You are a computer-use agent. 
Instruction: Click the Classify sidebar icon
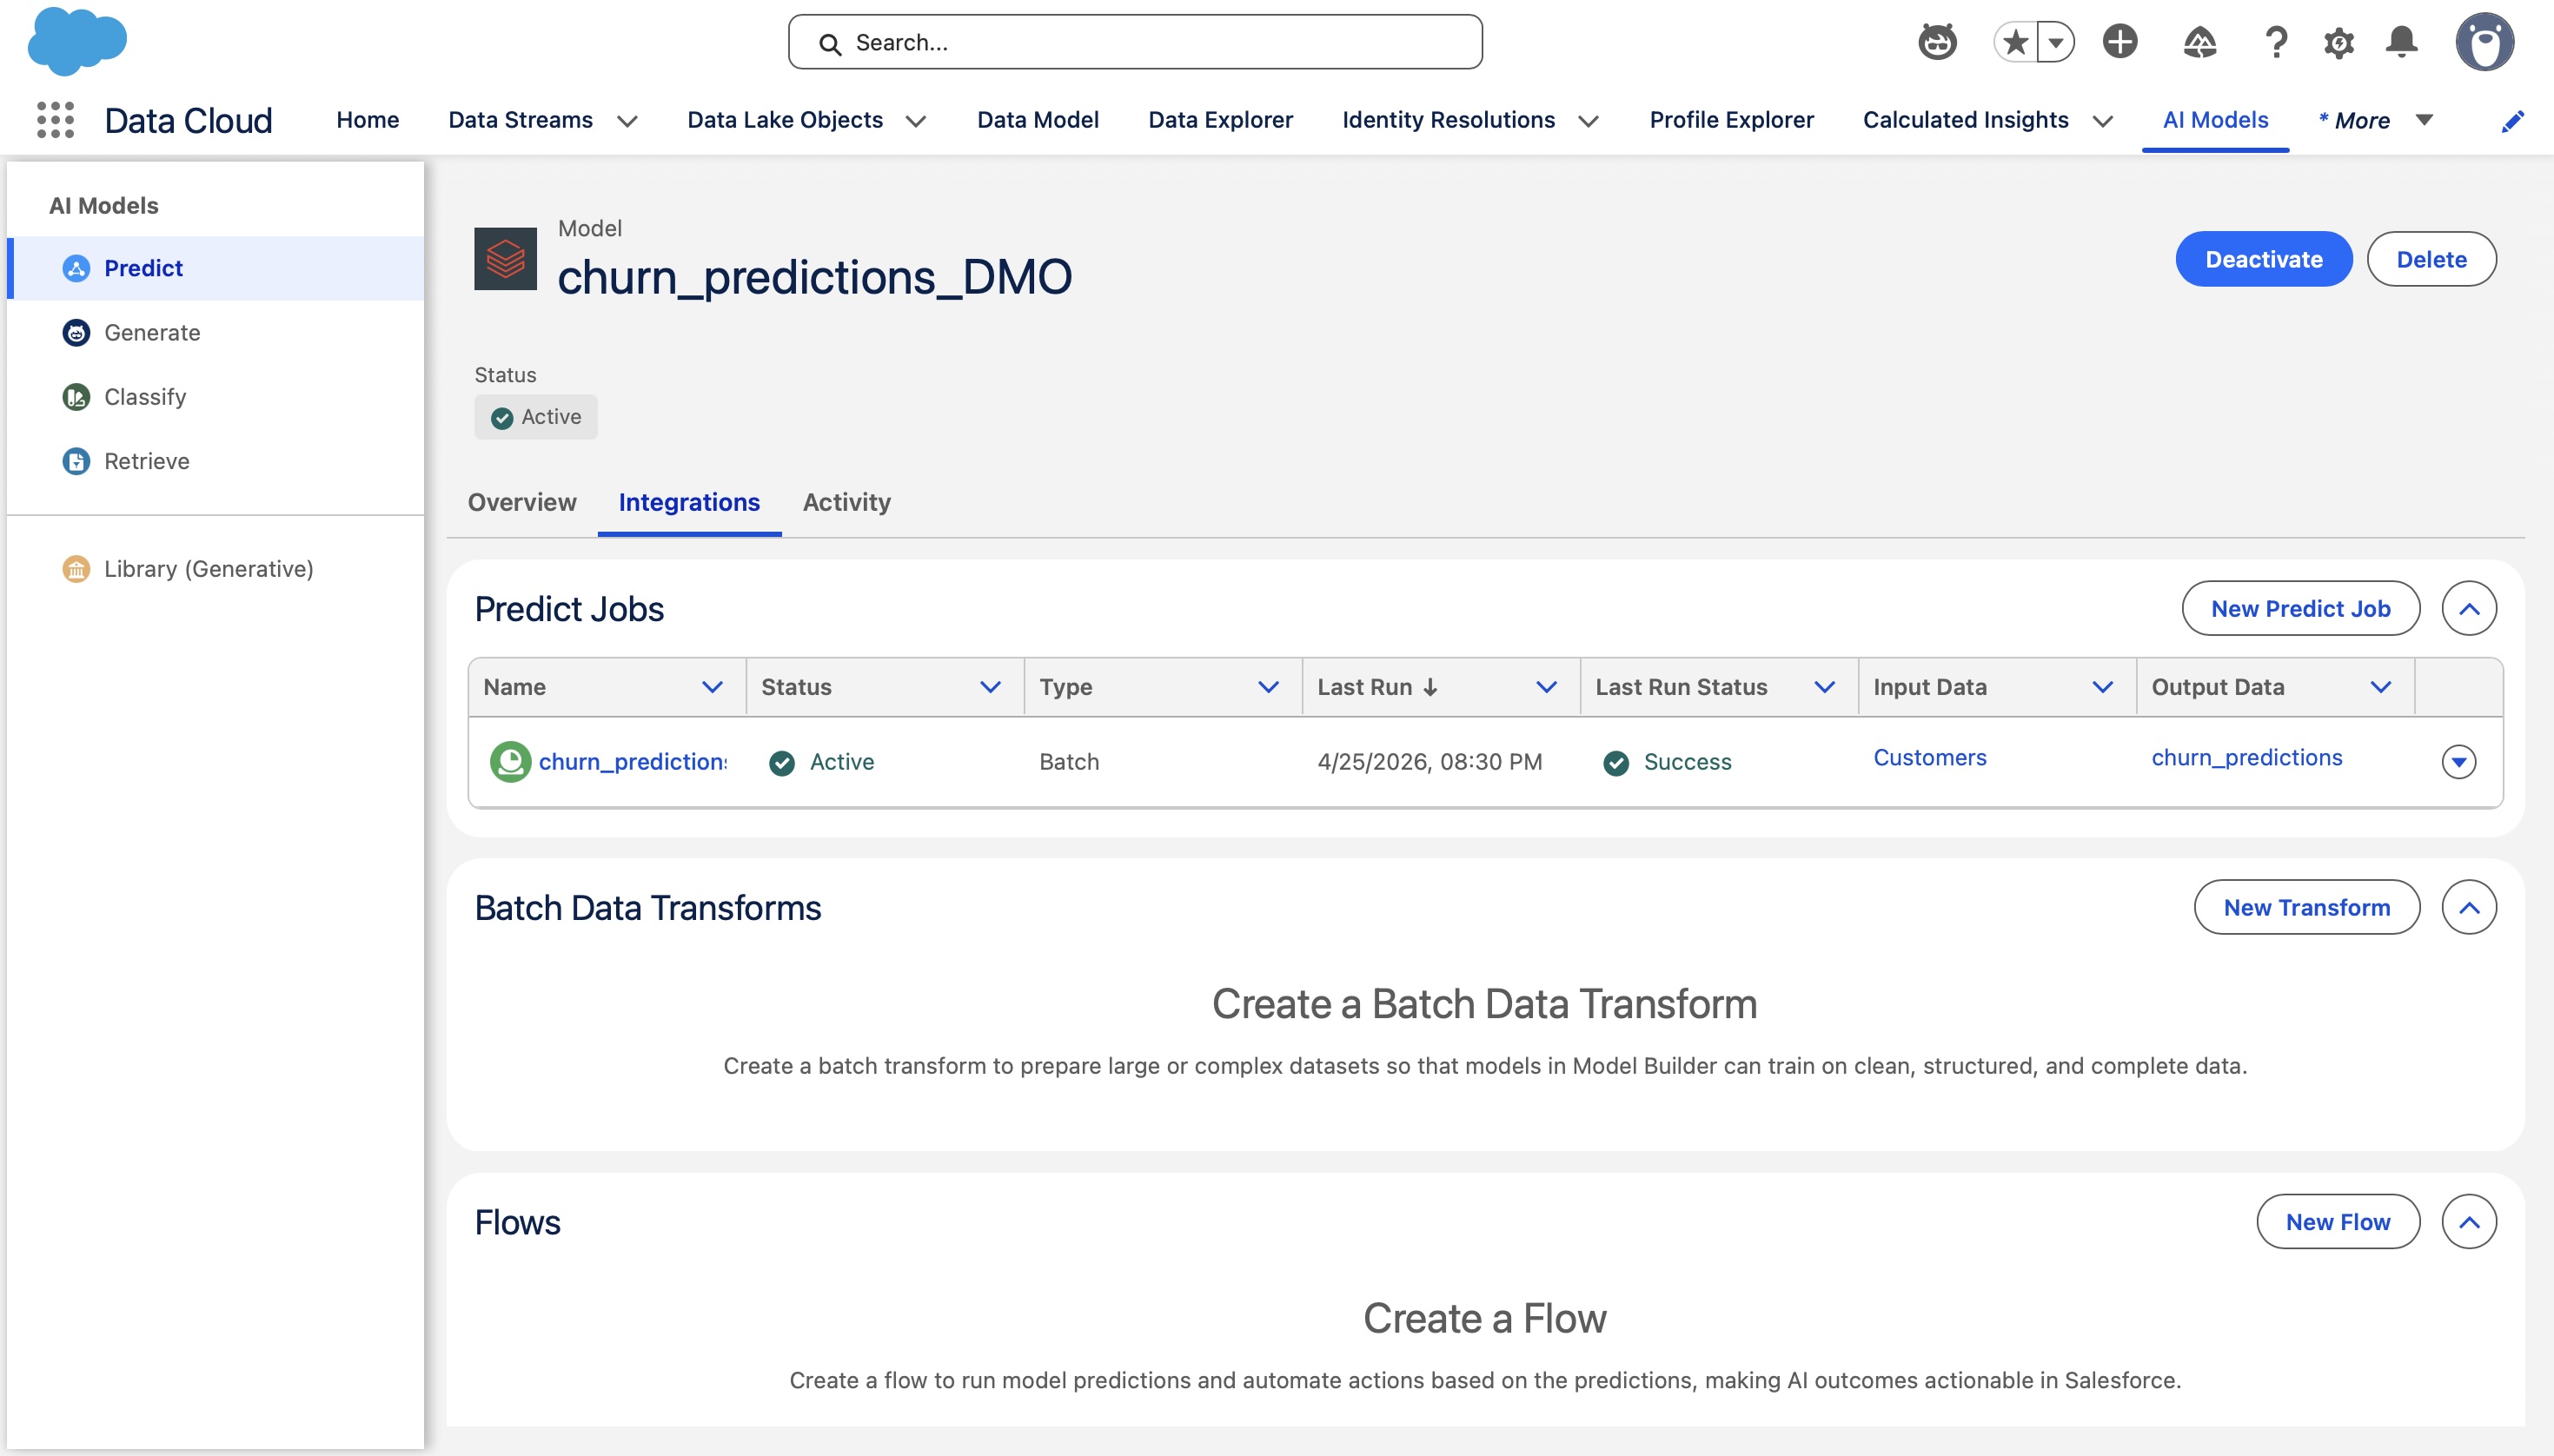point(76,397)
